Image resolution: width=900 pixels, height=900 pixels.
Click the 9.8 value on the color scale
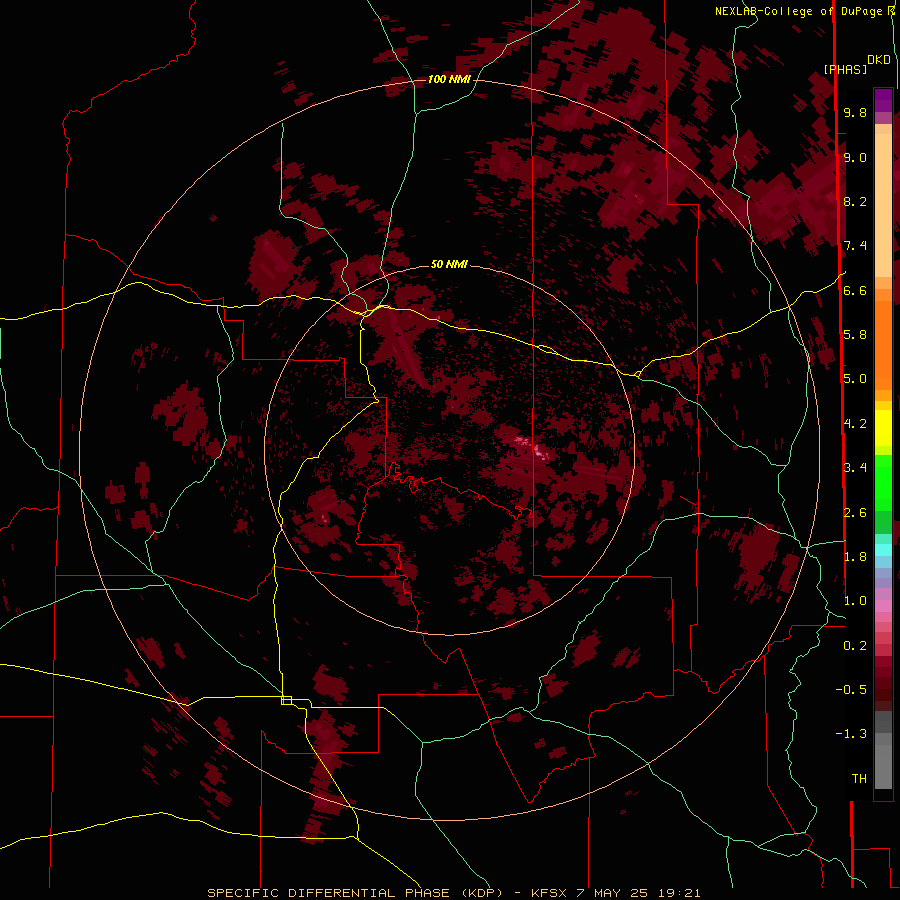pyautogui.click(x=855, y=112)
